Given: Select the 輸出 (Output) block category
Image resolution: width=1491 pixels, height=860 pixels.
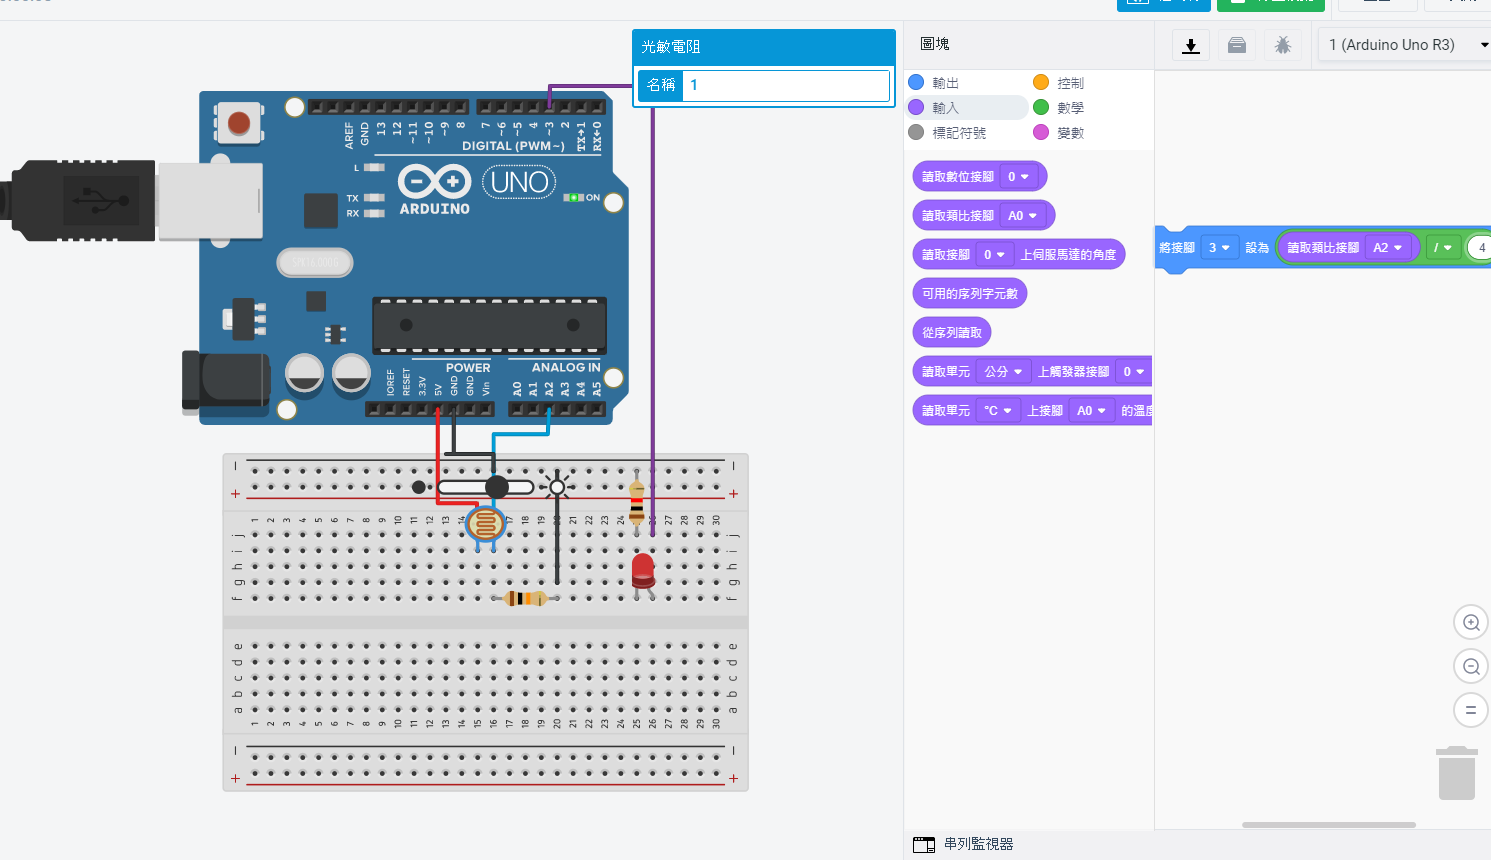Looking at the screenshot, I should click(945, 83).
